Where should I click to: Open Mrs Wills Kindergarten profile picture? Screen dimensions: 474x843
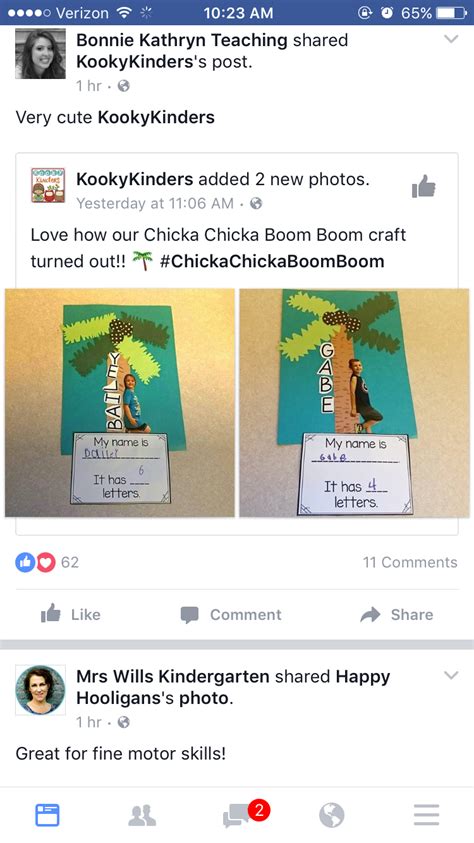click(40, 690)
